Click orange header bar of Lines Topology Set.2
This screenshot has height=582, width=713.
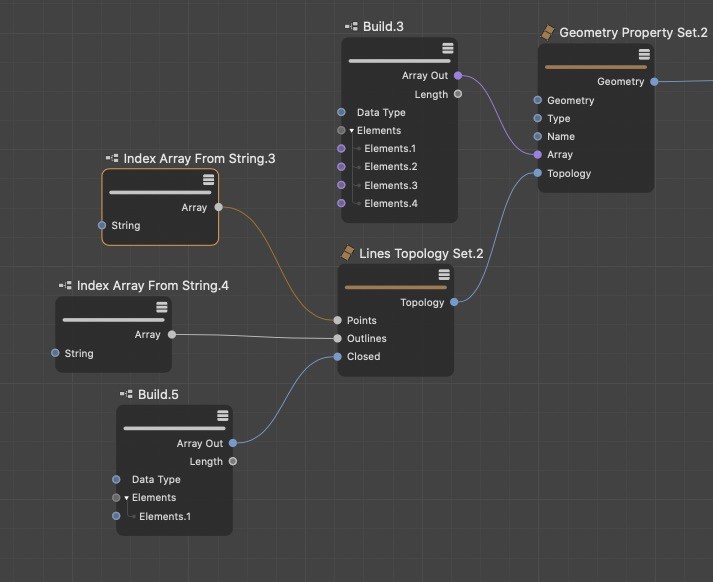[396, 287]
